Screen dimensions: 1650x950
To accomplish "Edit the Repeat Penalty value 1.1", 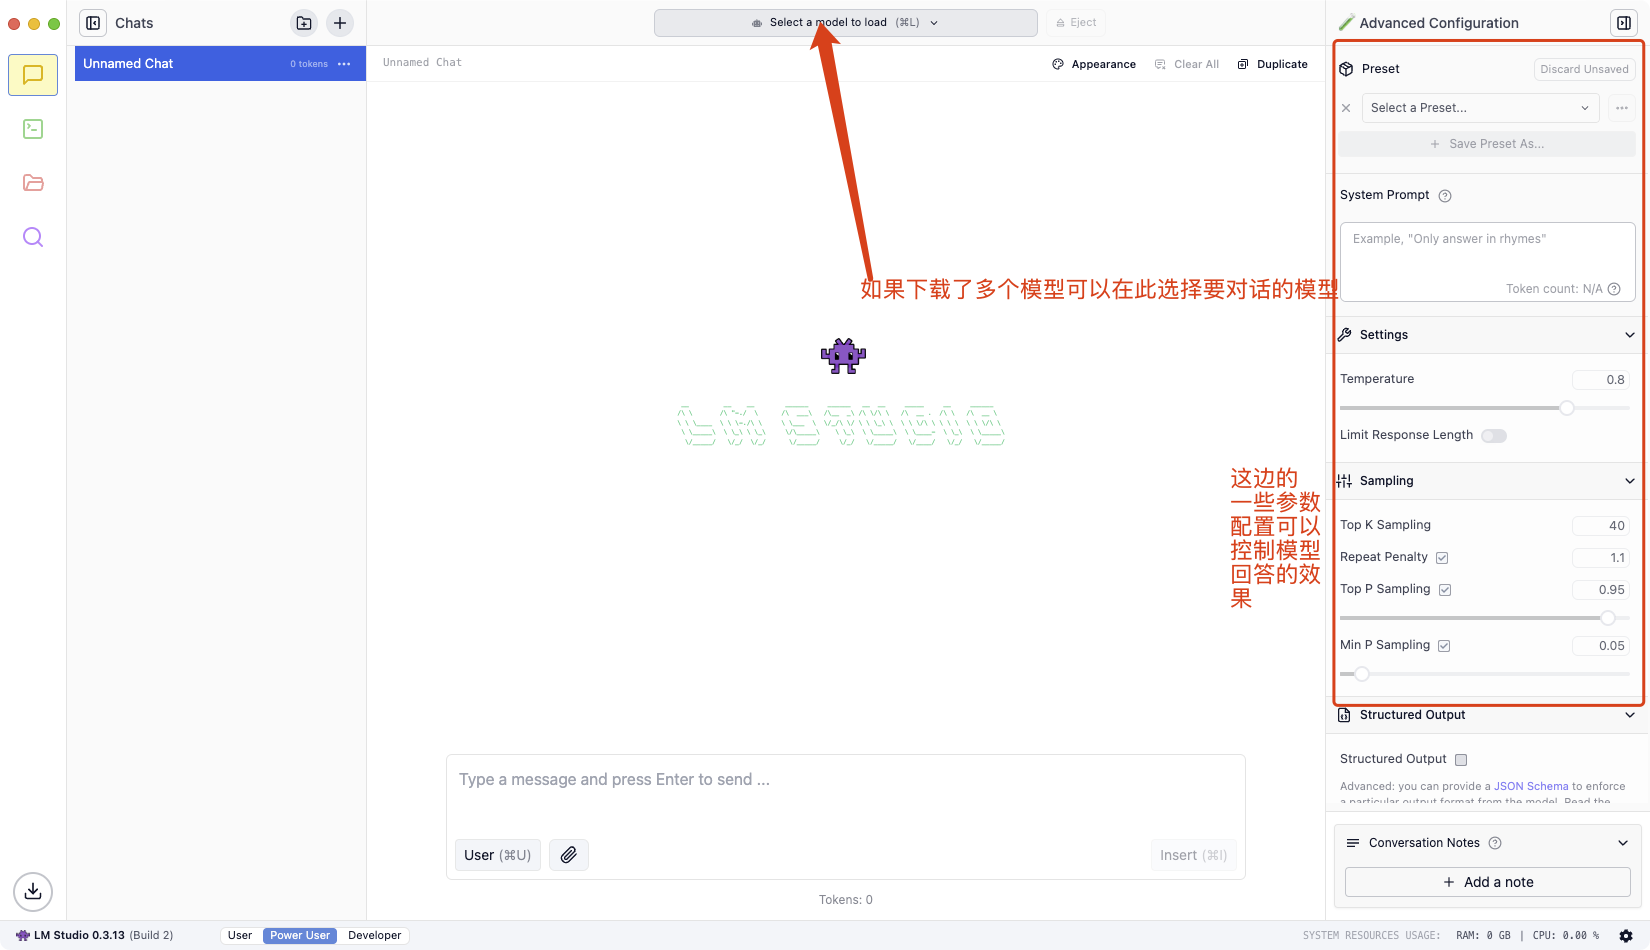I will click(x=1601, y=558).
